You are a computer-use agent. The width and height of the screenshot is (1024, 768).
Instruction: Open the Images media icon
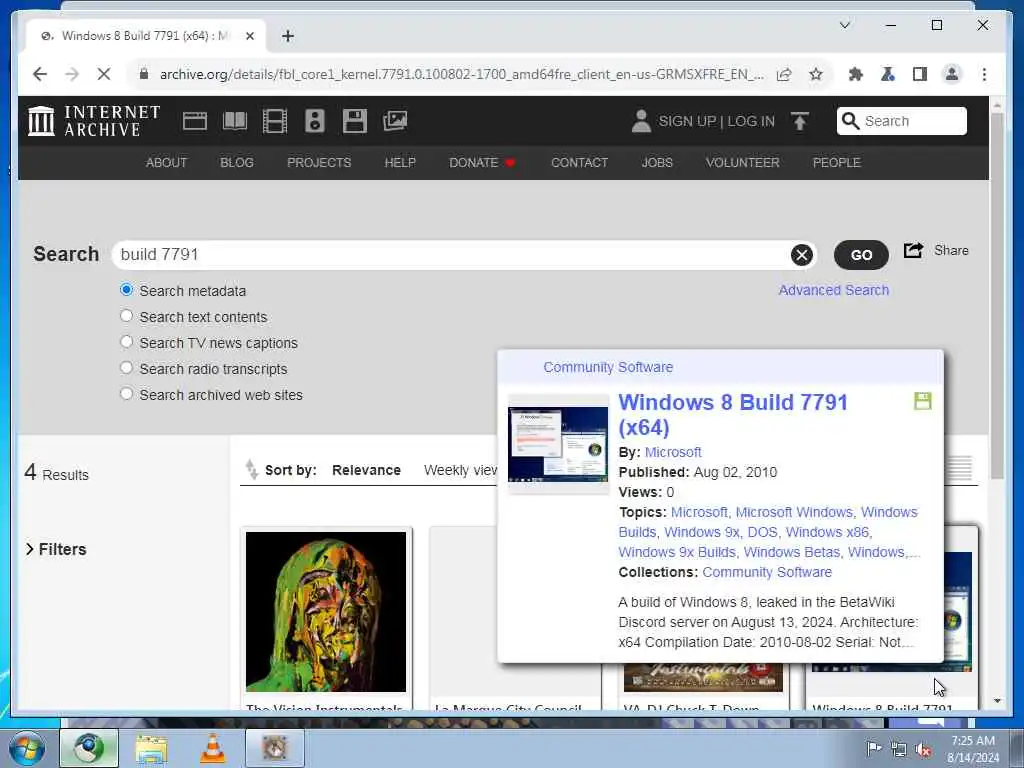[395, 121]
